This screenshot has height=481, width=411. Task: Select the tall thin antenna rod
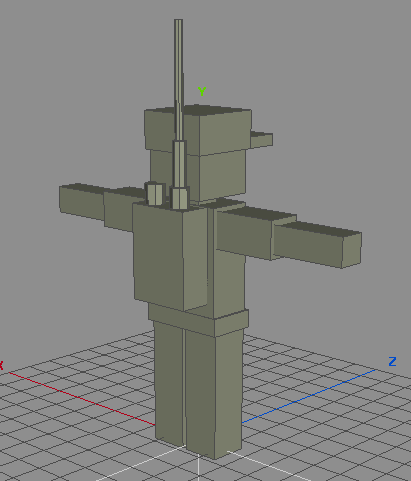coord(178,80)
